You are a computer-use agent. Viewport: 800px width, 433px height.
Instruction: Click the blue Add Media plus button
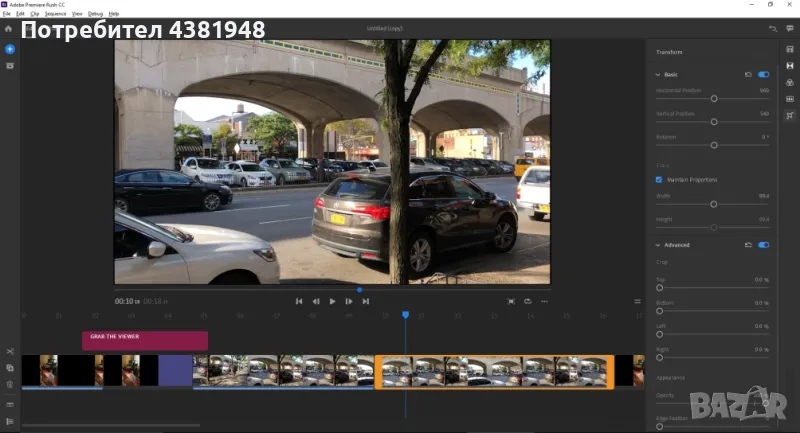pos(10,49)
